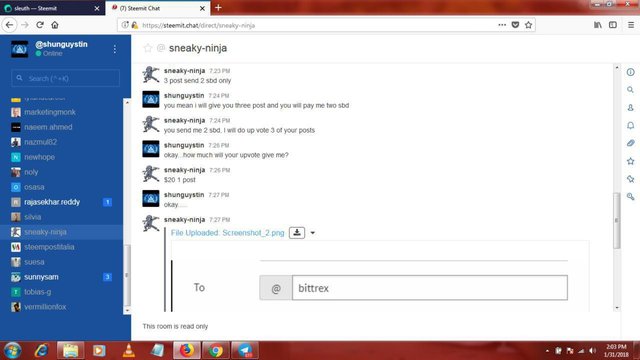Select sneaky-ninja in the sidebar list
640x360 pixels.
click(x=61, y=232)
